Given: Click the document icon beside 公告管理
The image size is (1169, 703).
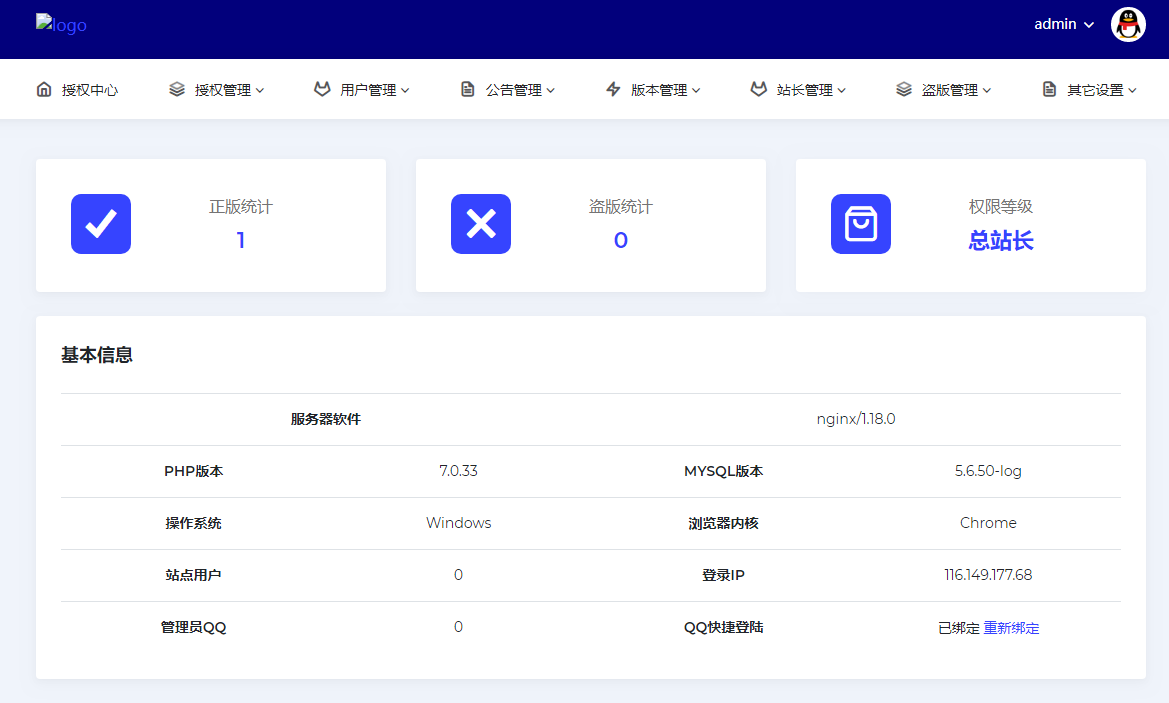Looking at the screenshot, I should coord(467,89).
